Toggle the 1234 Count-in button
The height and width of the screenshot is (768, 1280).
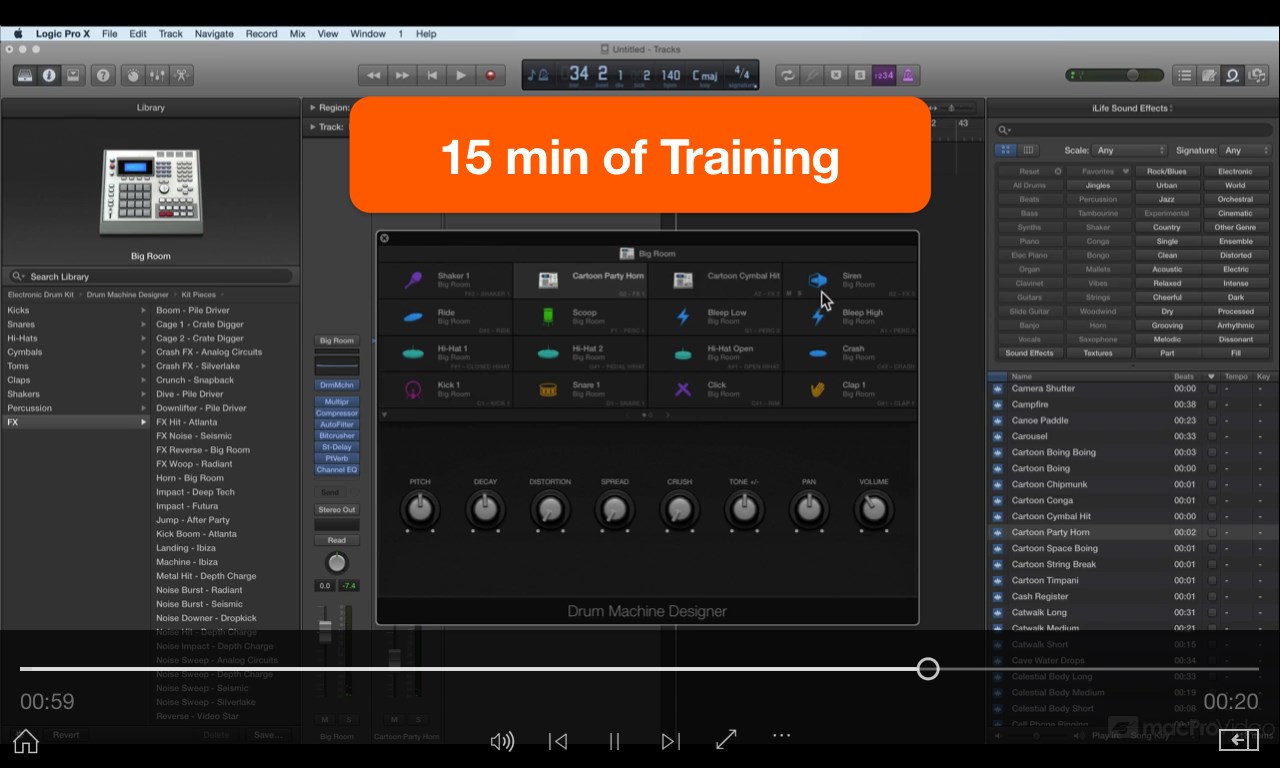[x=884, y=75]
